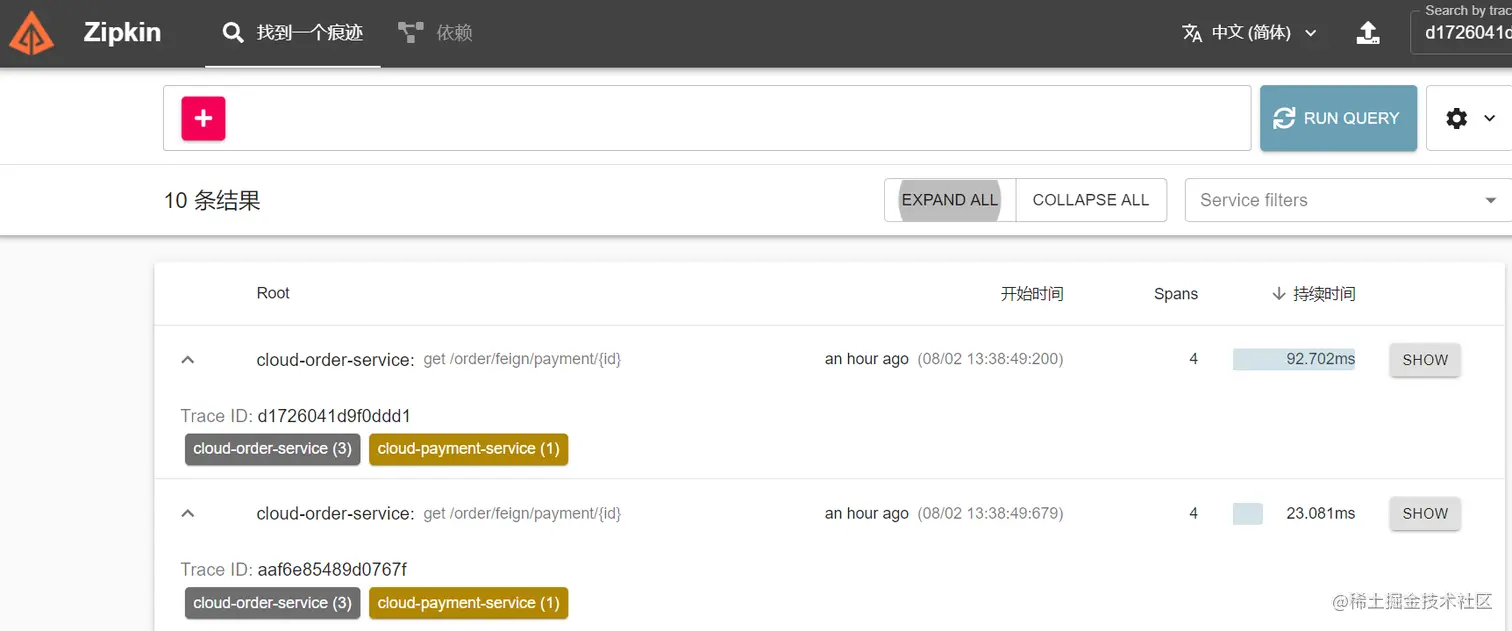Collapse the trace row starting 13:38:49:200
1512x631 pixels.
point(187,359)
